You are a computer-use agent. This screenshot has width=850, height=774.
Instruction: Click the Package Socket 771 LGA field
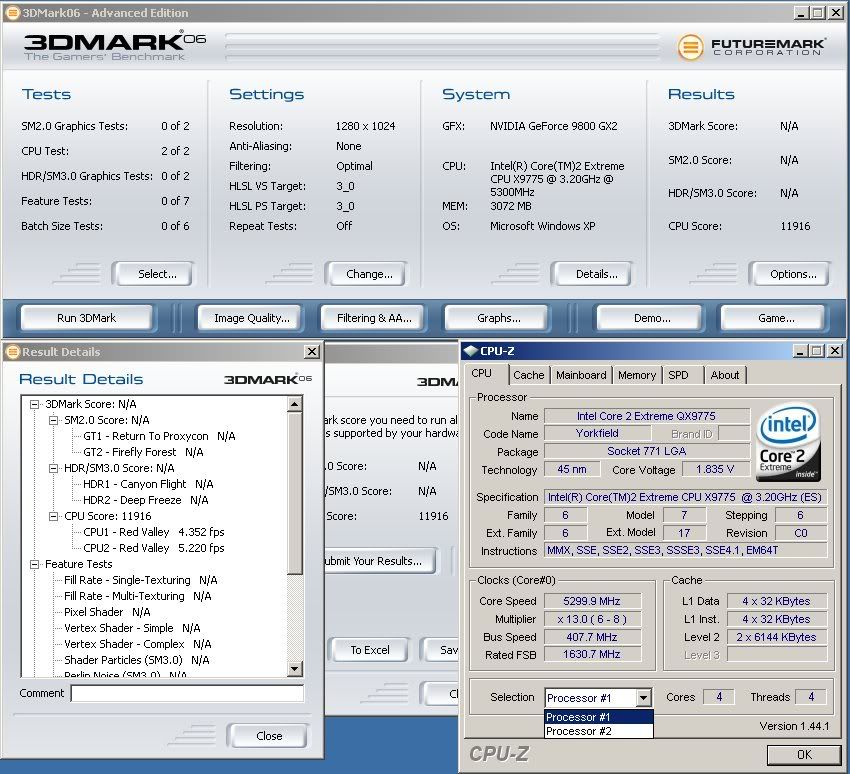[647, 451]
